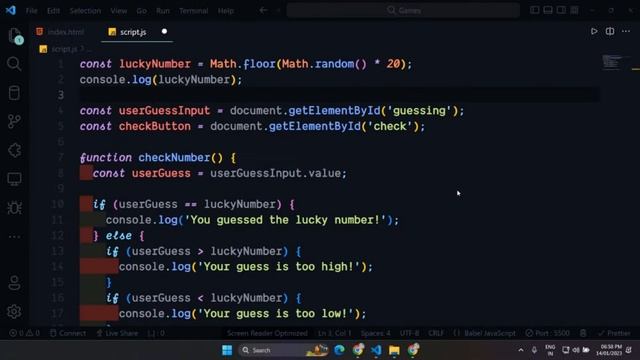Click the Games command center search box
640x360 pixels.
(x=403, y=10)
